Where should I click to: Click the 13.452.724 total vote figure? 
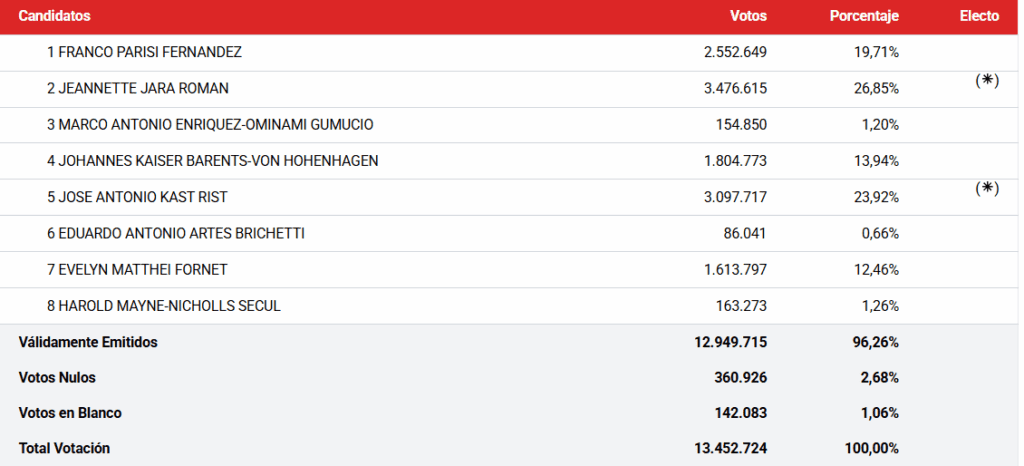coord(730,448)
